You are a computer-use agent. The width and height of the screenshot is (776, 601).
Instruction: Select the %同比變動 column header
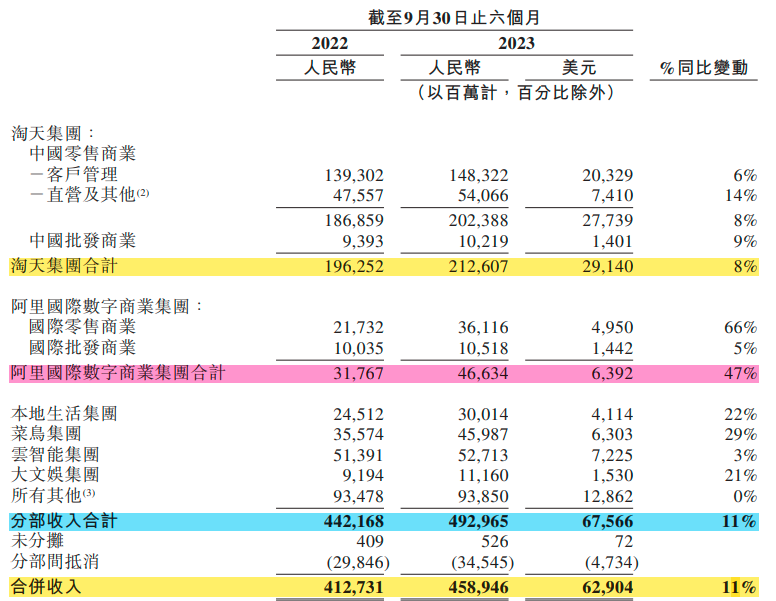pos(704,67)
